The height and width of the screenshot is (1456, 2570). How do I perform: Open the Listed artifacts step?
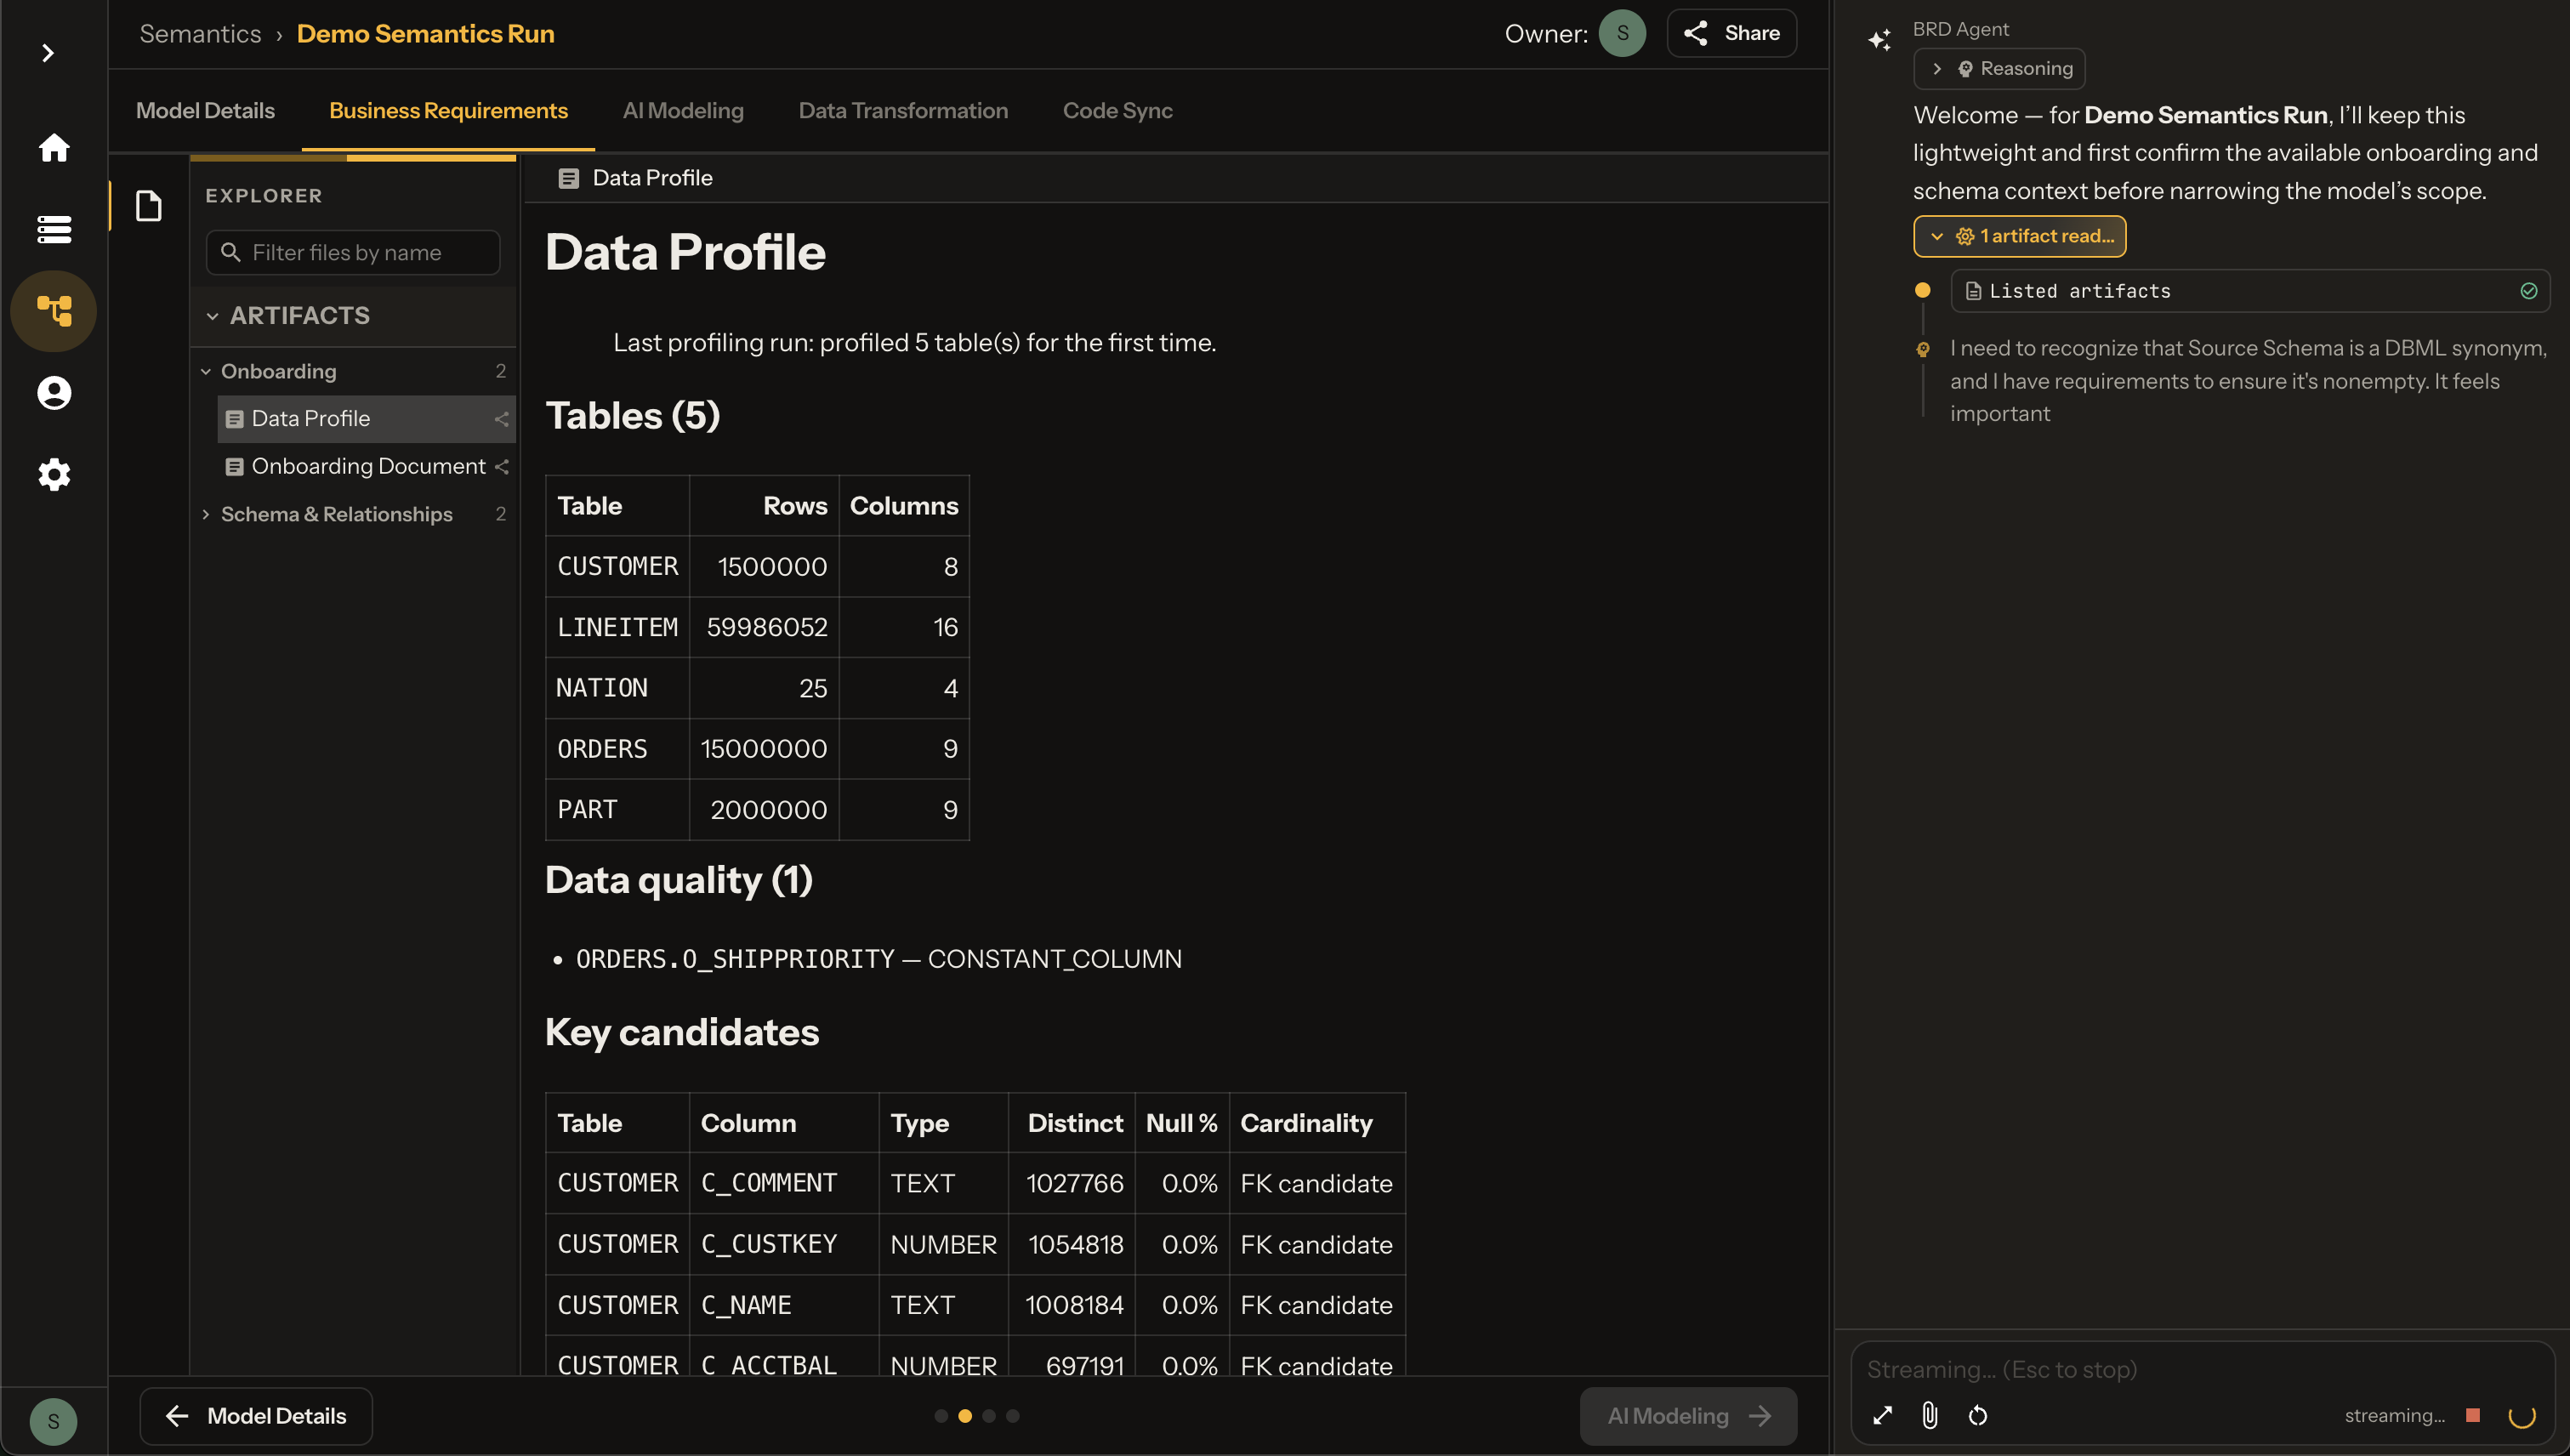[x=2249, y=291]
